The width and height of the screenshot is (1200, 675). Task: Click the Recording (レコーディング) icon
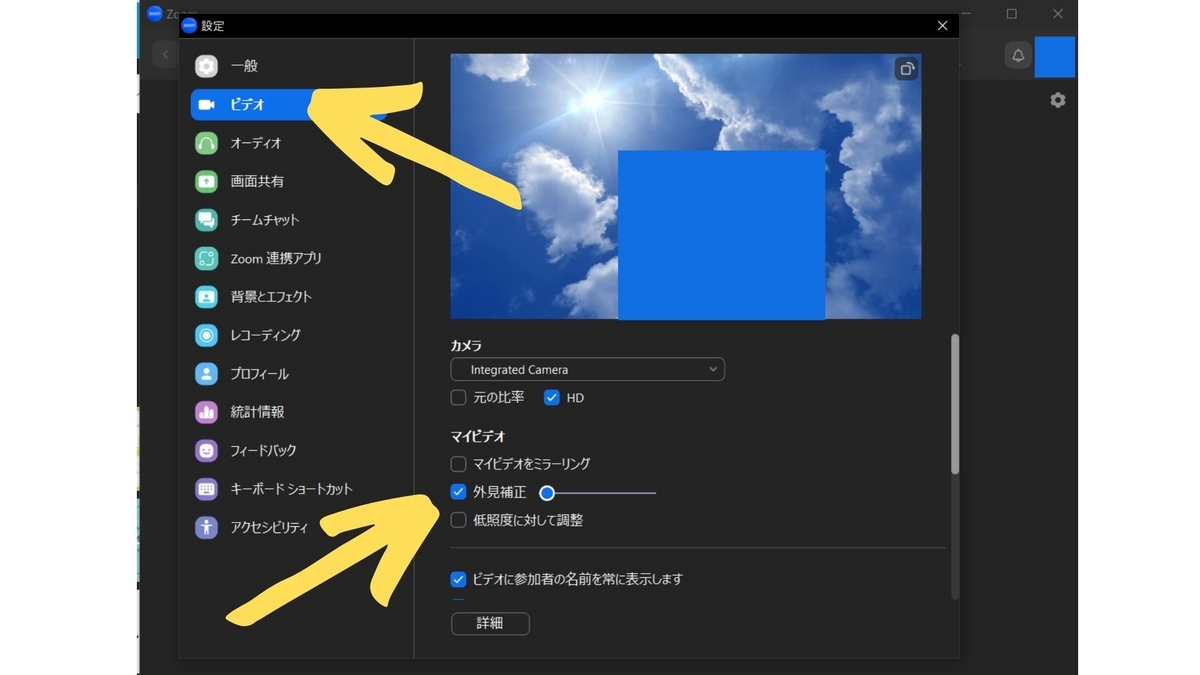(x=206, y=336)
